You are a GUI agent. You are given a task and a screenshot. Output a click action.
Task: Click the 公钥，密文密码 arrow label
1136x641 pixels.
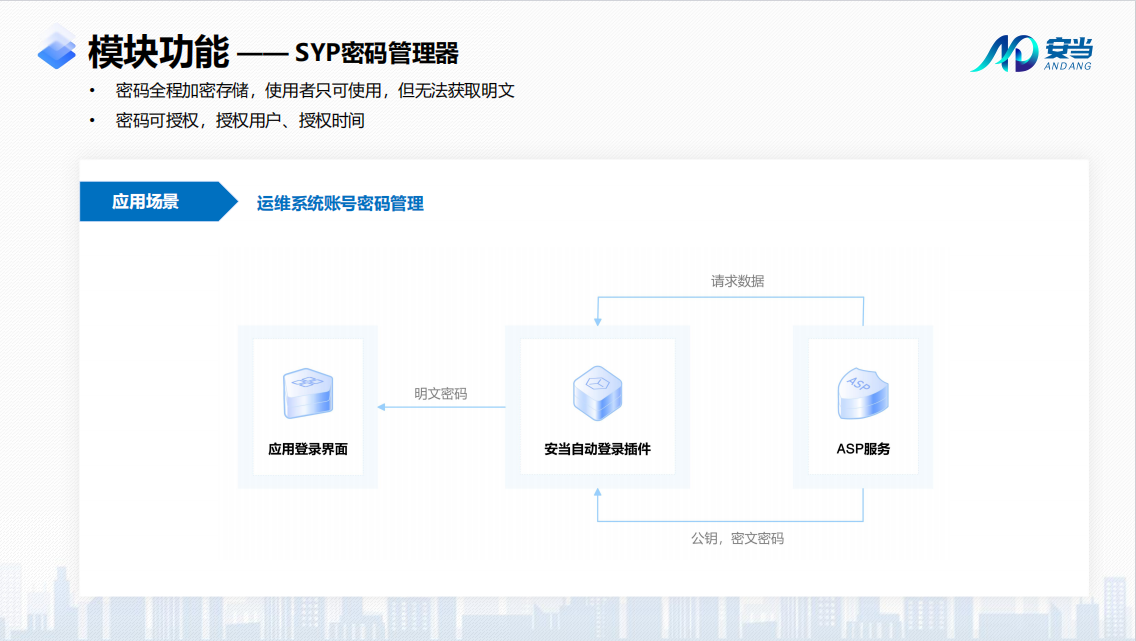coord(738,538)
